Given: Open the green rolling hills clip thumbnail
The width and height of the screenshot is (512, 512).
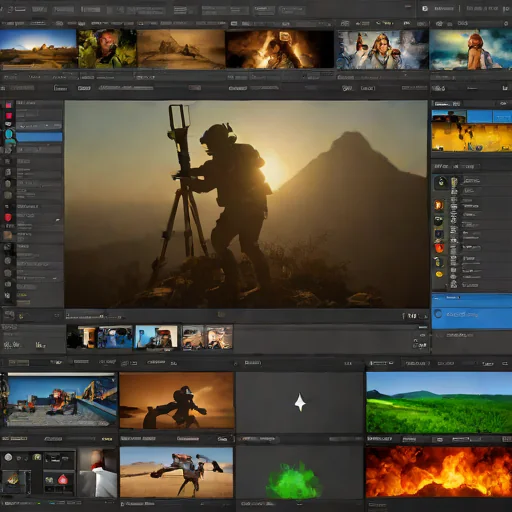Looking at the screenshot, I should pos(439,403).
